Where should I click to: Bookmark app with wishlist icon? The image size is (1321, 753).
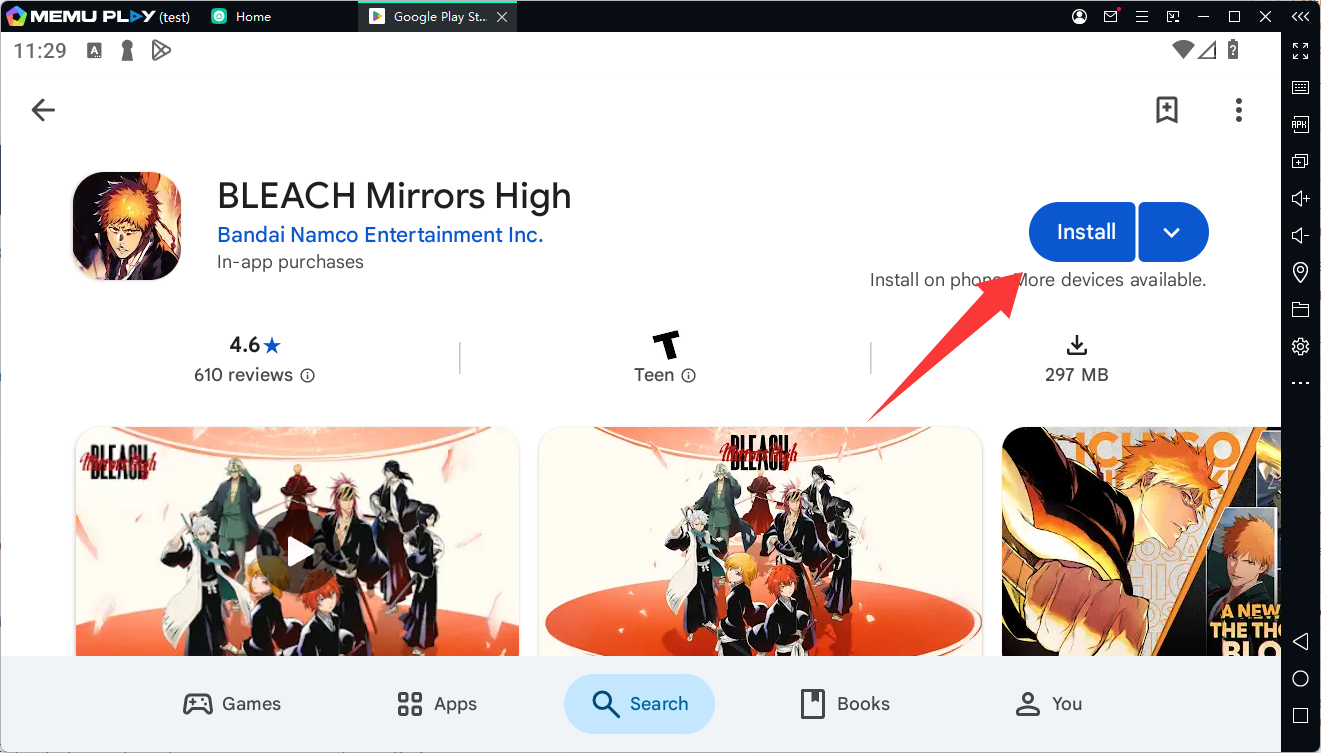[1166, 110]
